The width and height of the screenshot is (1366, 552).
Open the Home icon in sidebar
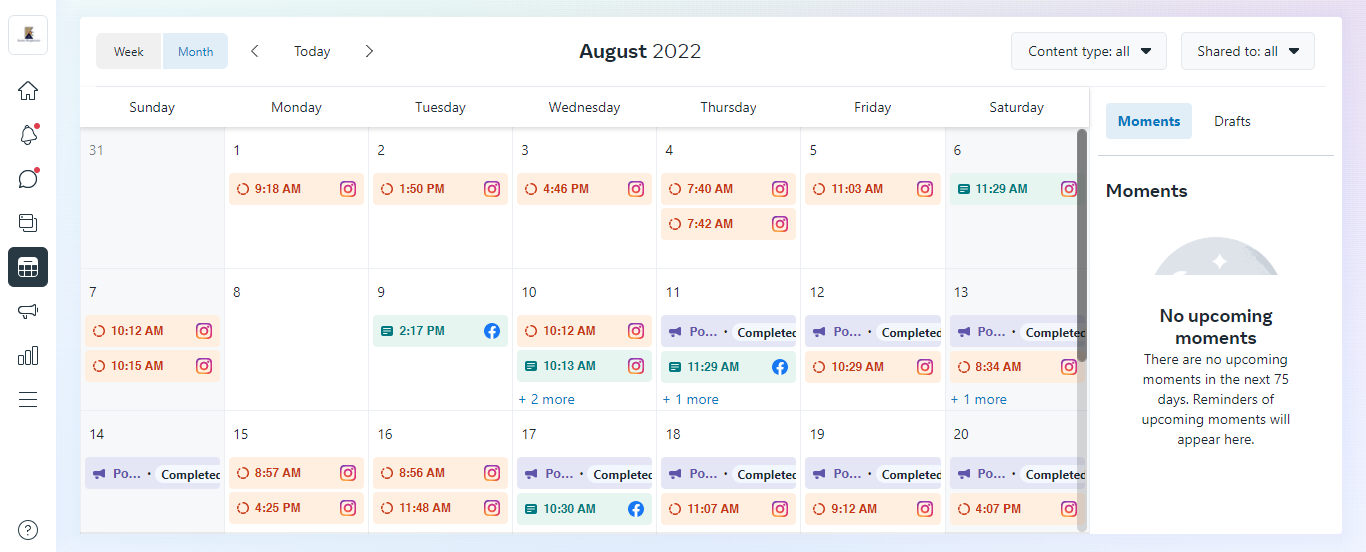coord(28,90)
